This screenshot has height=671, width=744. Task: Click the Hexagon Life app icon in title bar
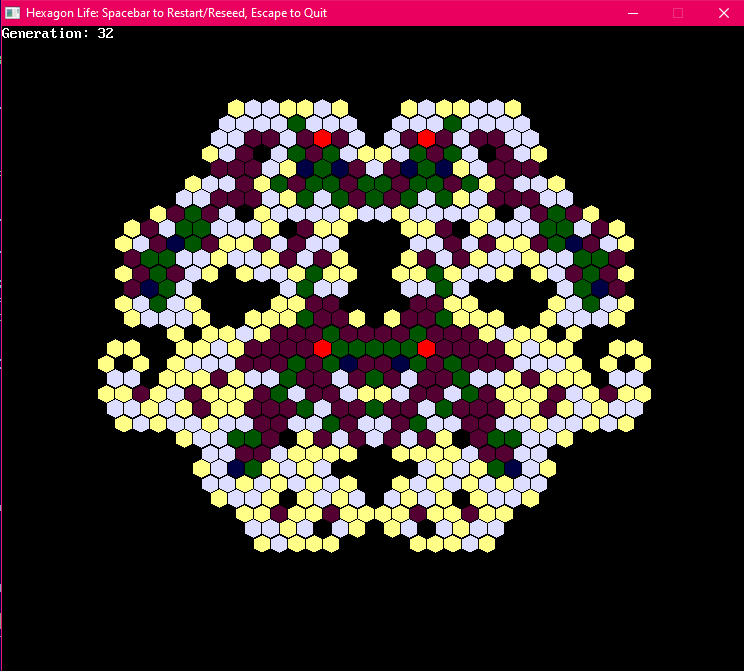click(12, 13)
